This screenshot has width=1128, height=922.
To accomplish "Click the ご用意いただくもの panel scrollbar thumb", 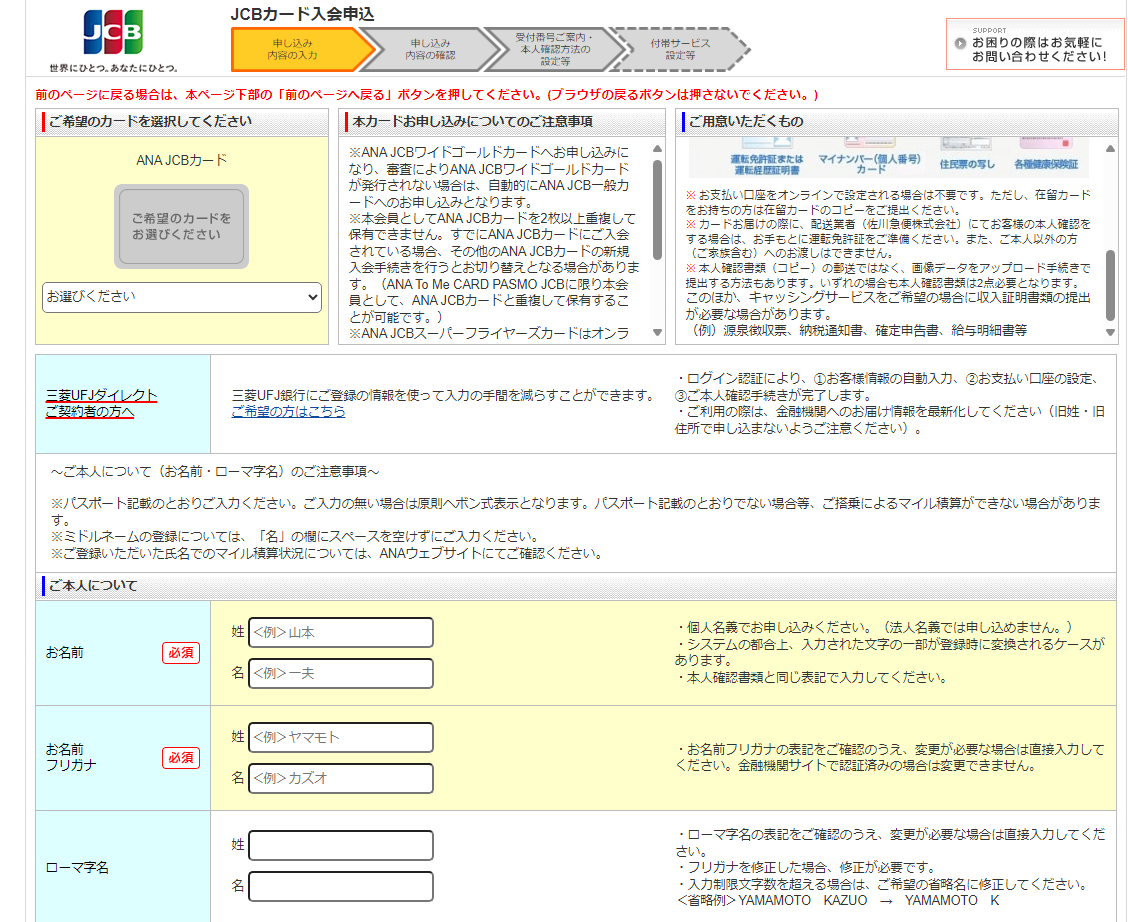I will (x=1109, y=285).
